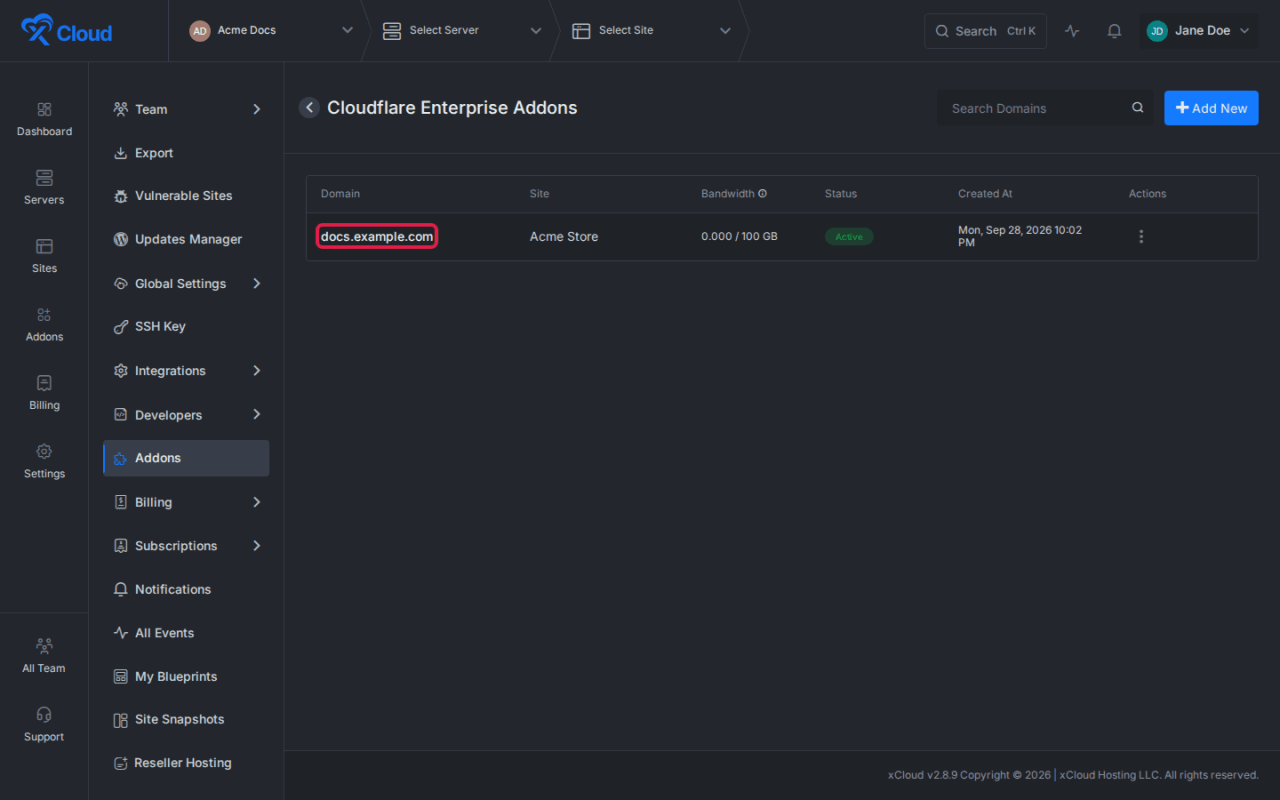This screenshot has height=800, width=1280.
Task: Click Acme Store site cell
Action: coord(564,237)
